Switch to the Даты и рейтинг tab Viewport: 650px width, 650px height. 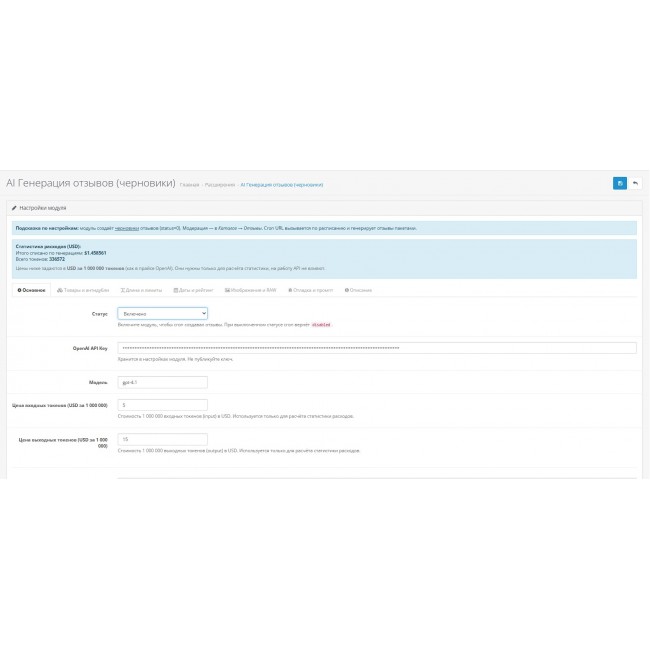point(196,290)
